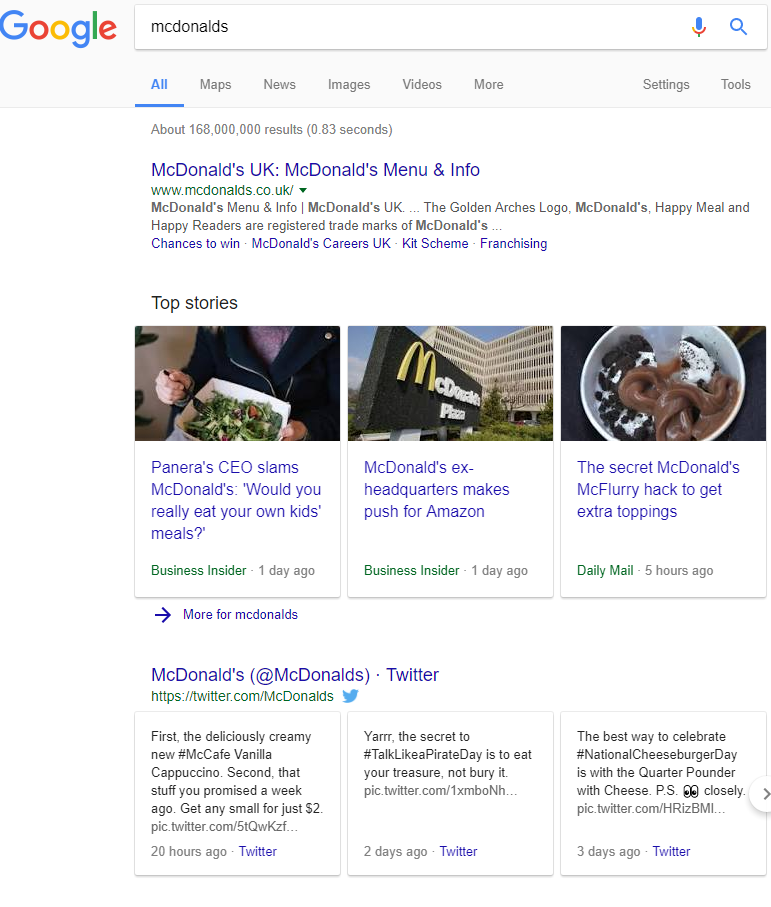Start voice search with microphone icon
The width and height of the screenshot is (771, 907).
pyautogui.click(x=699, y=27)
